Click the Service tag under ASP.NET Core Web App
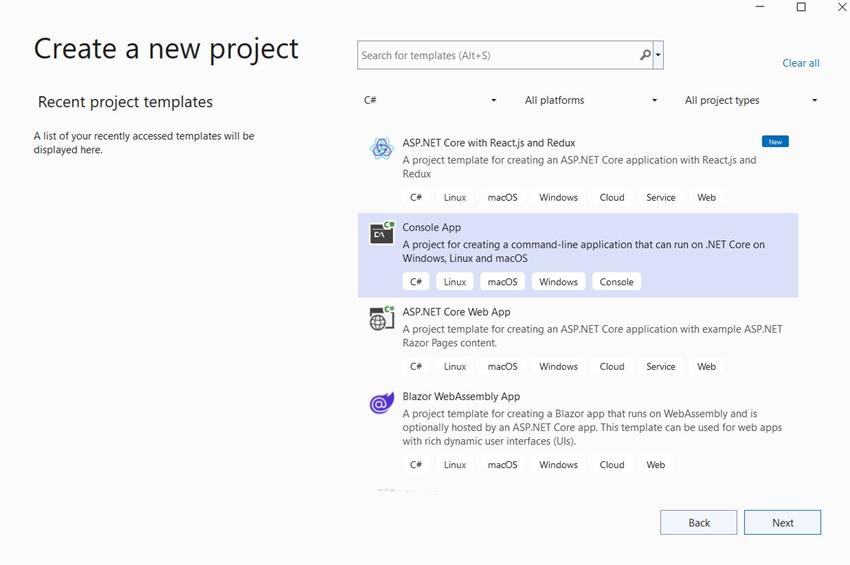The width and height of the screenshot is (850, 565). coord(661,367)
